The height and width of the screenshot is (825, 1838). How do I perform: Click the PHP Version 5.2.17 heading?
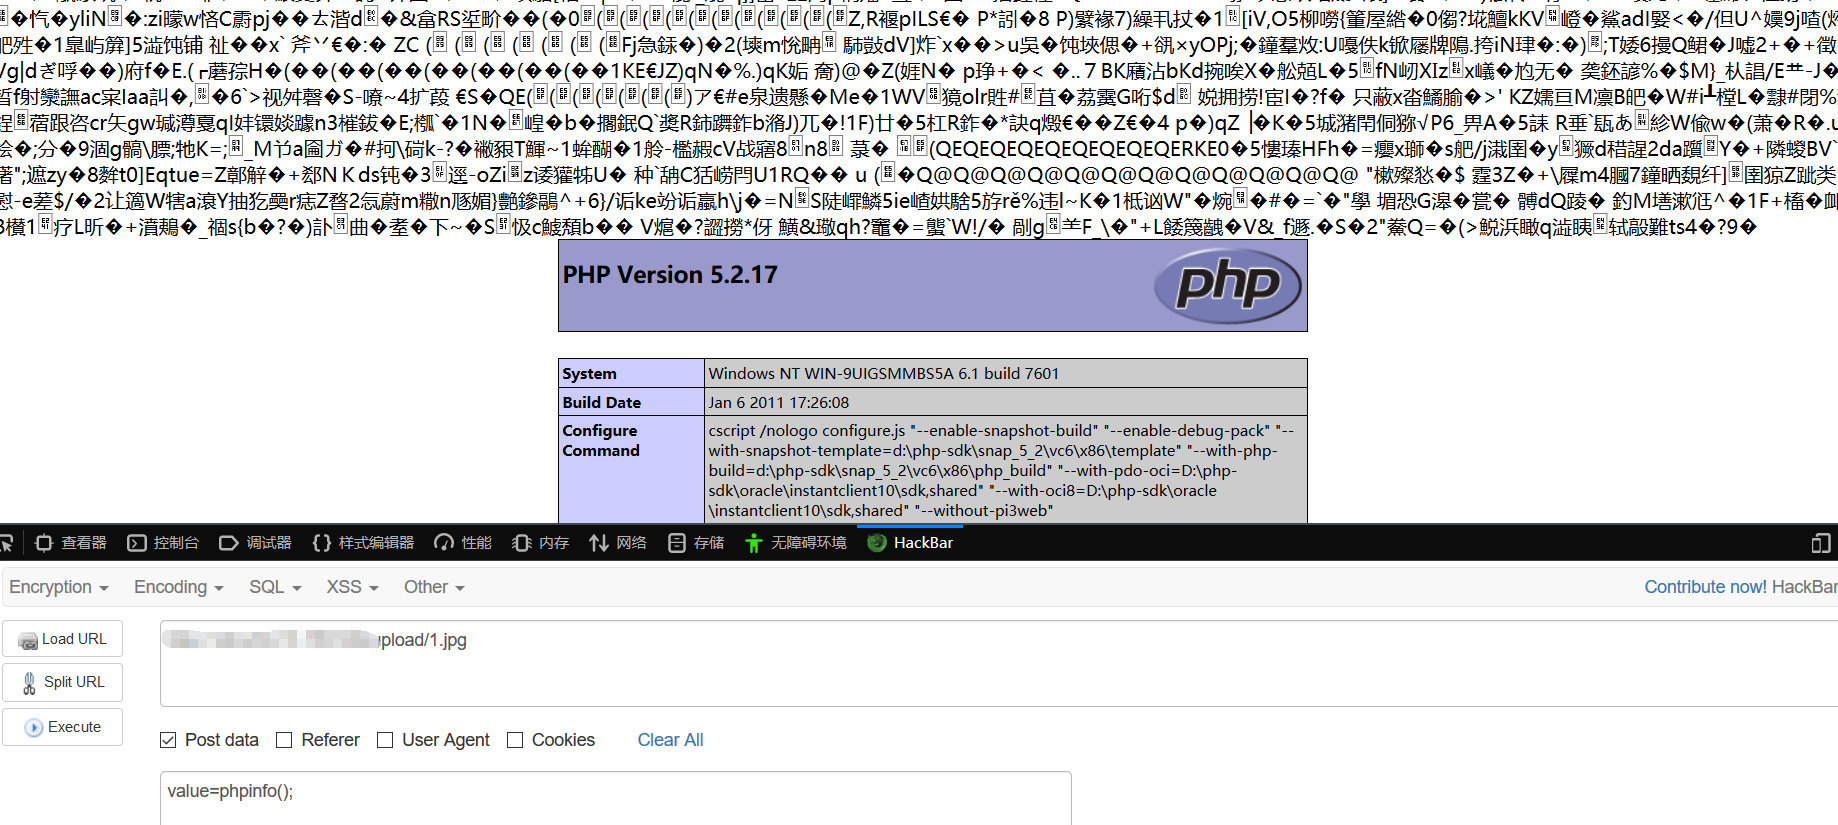point(670,275)
